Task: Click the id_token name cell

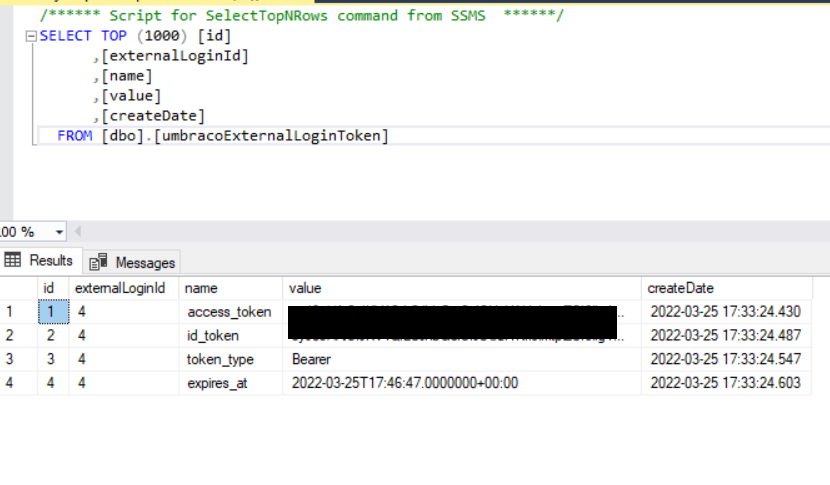Action: pyautogui.click(x=213, y=336)
